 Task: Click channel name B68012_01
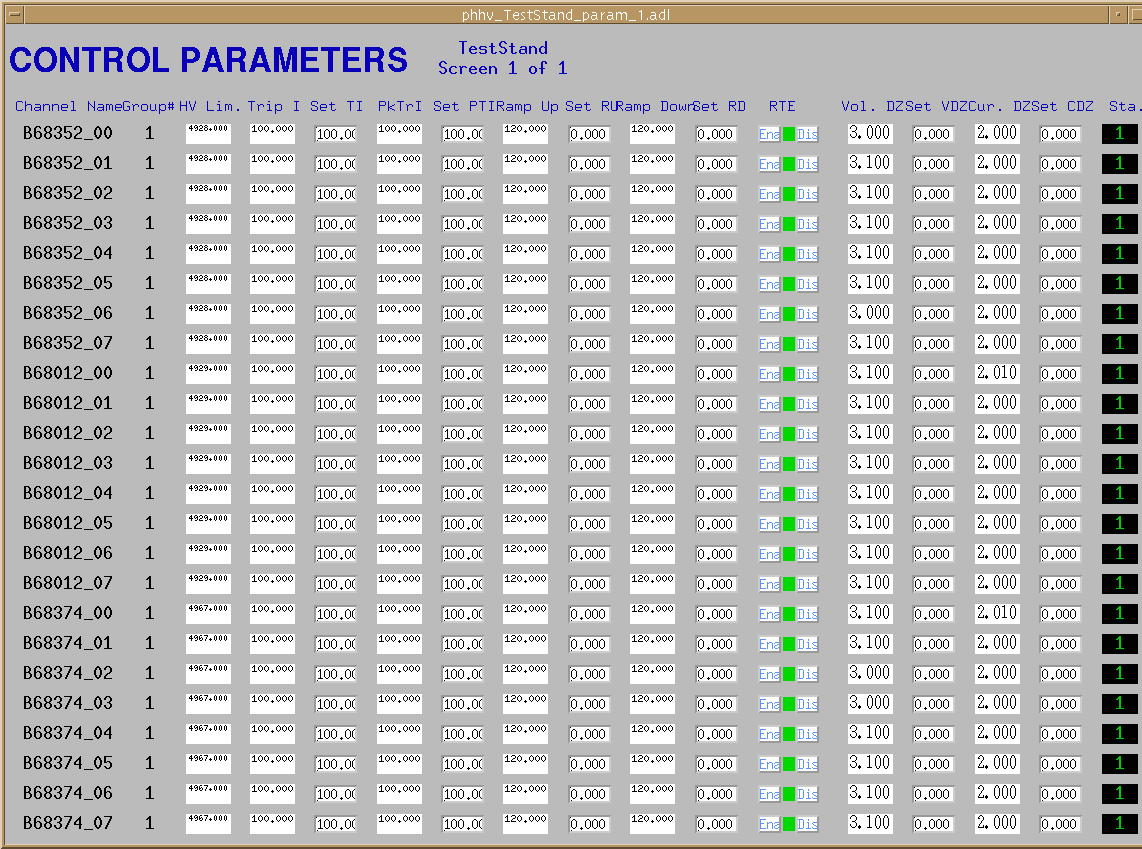coord(68,403)
